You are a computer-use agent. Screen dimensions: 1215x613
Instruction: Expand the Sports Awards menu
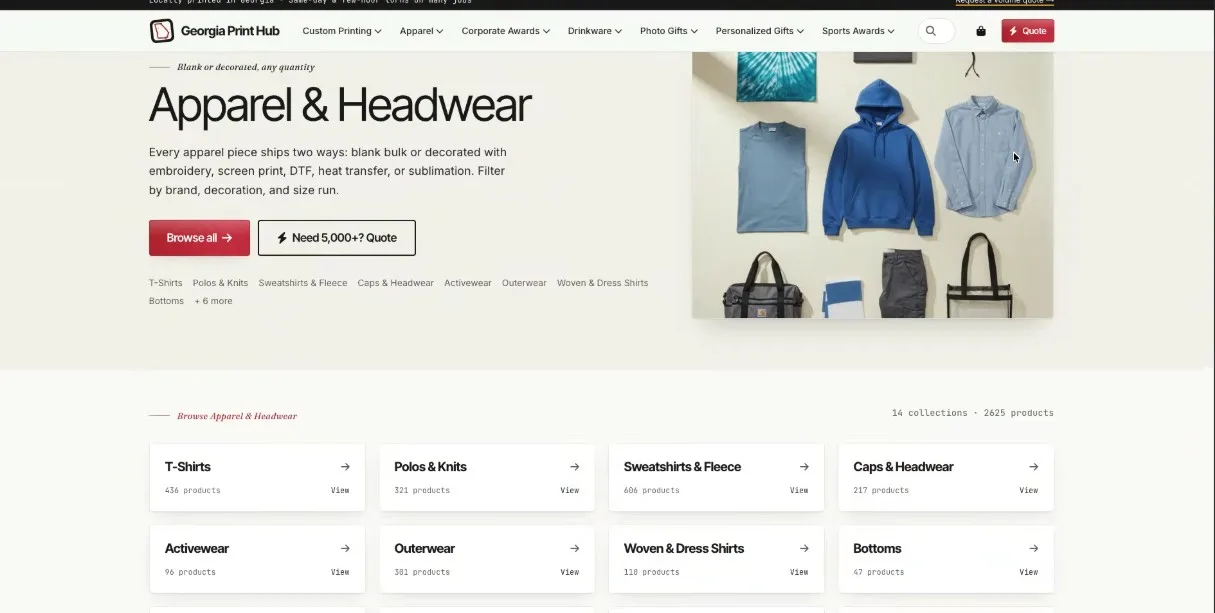858,31
